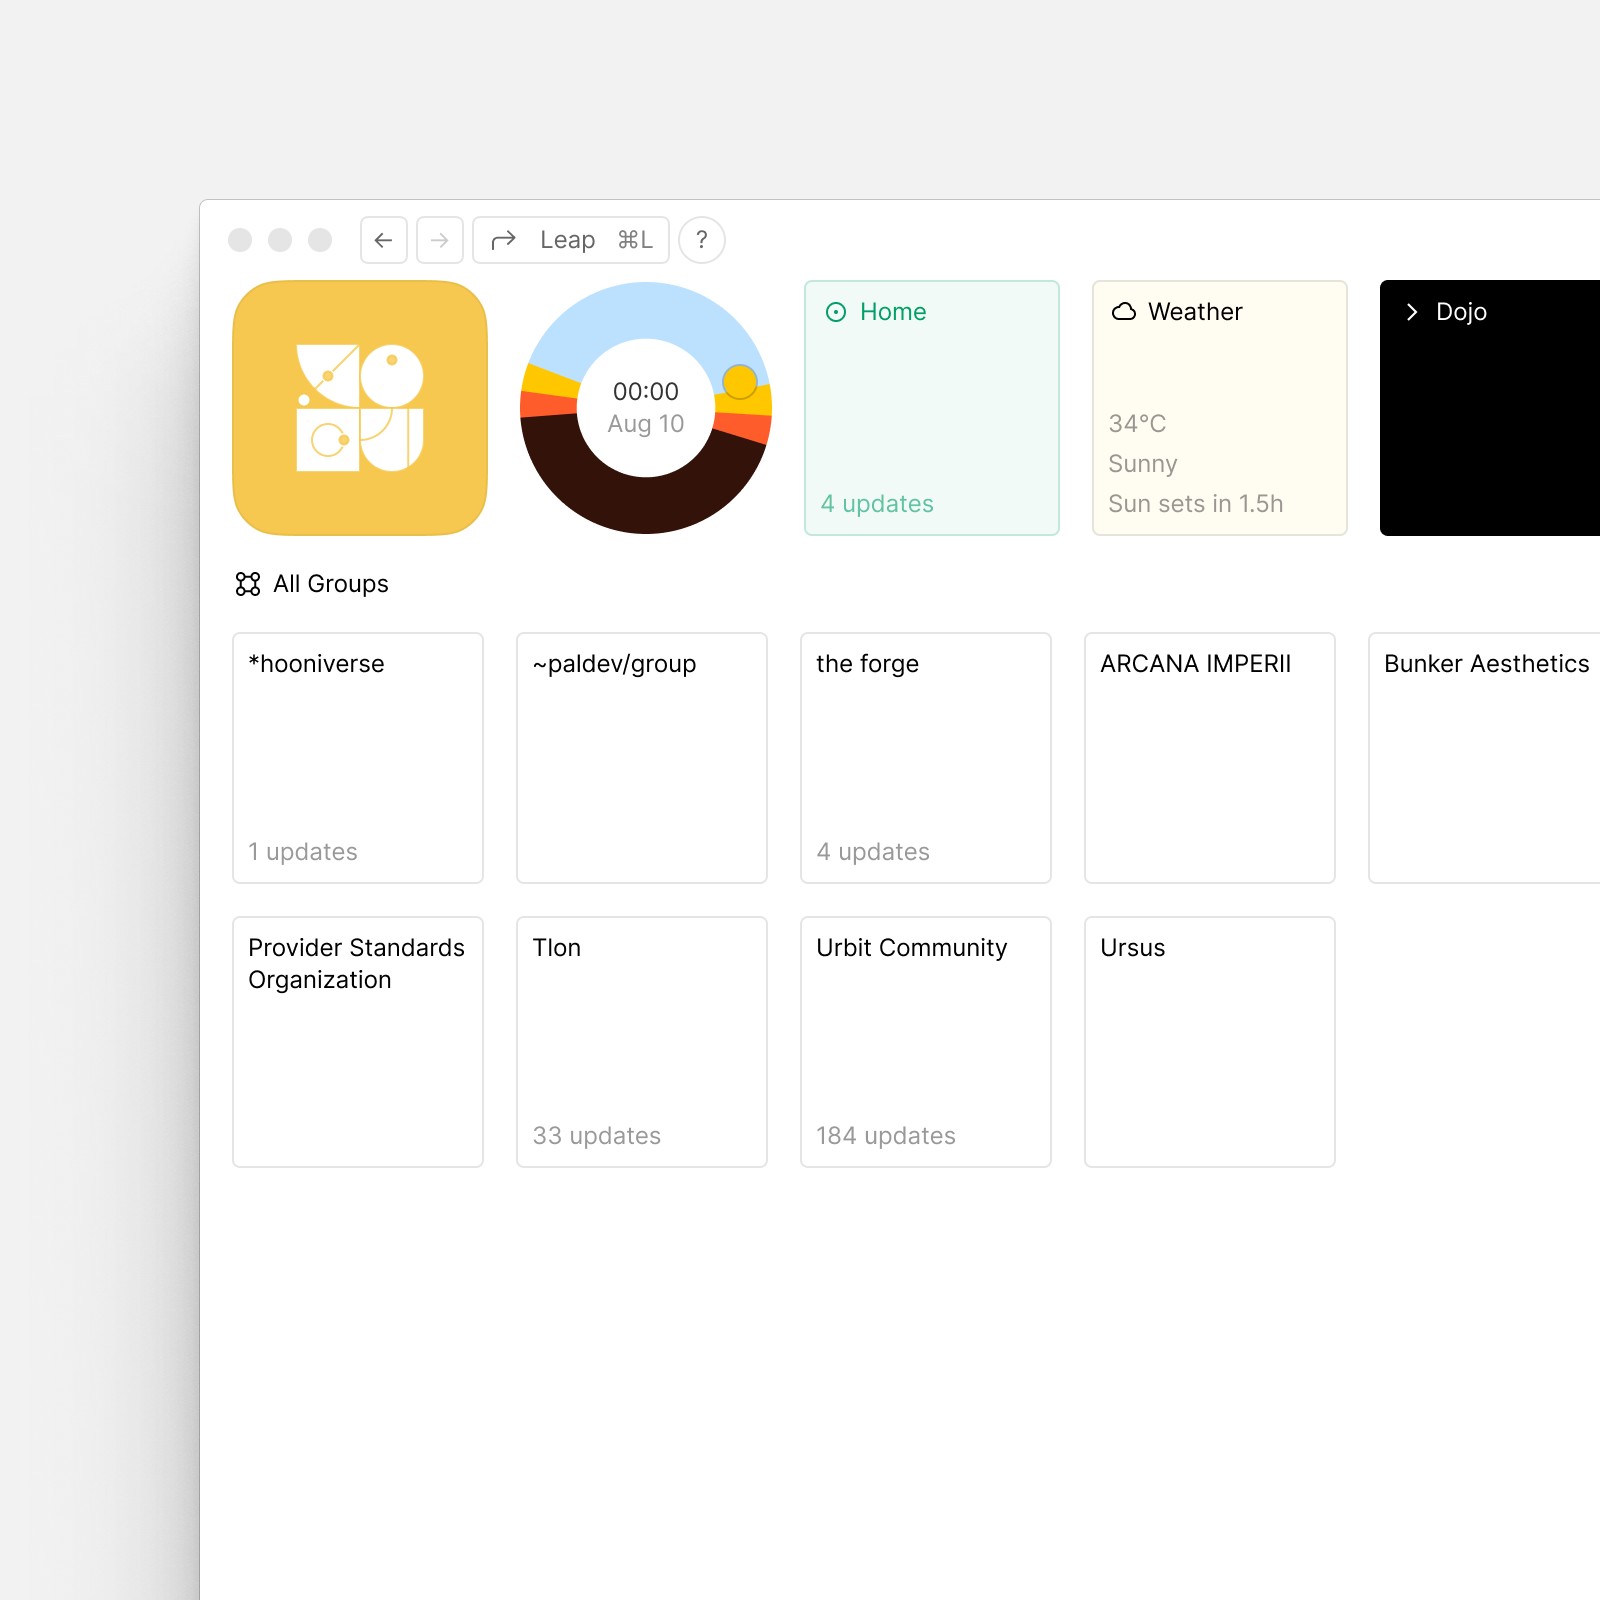
Task: Open the Provider Standards Organization group
Action: [357, 1042]
